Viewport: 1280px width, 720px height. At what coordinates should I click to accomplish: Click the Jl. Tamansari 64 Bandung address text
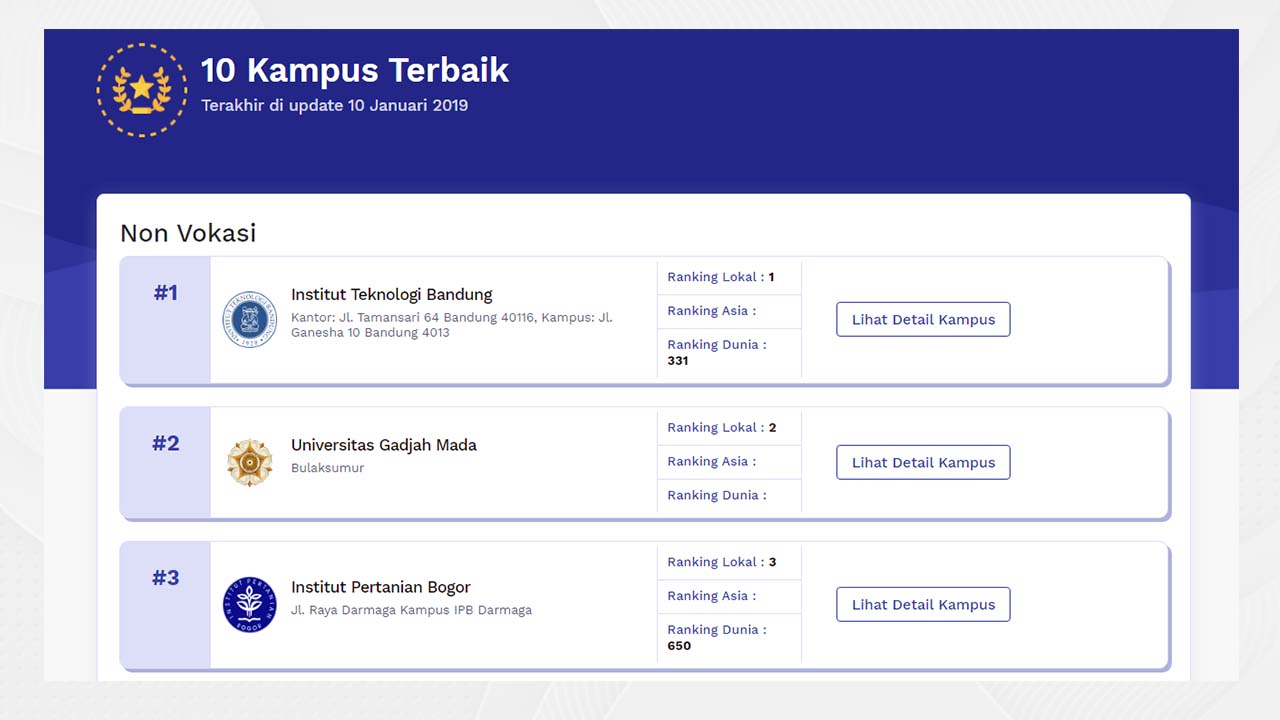452,325
